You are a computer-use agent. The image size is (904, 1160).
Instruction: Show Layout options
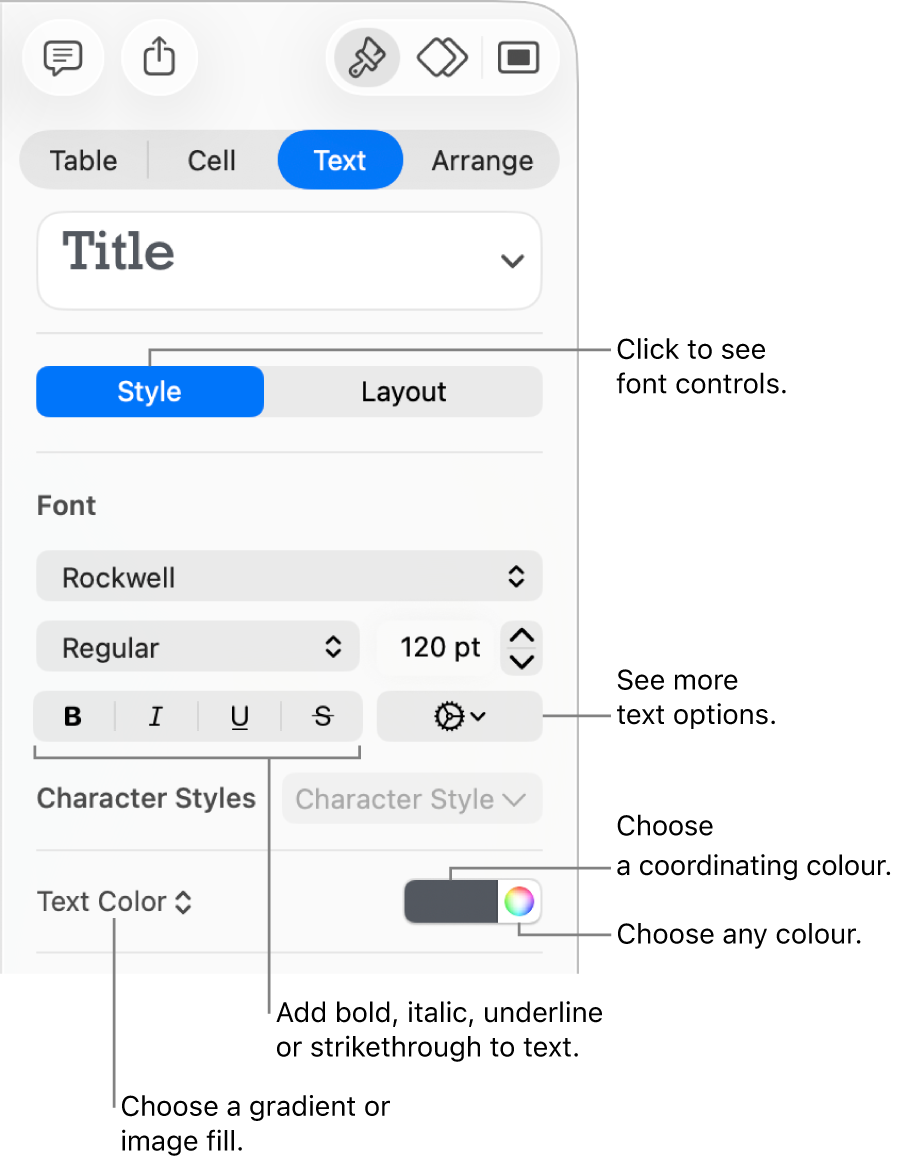tap(402, 391)
